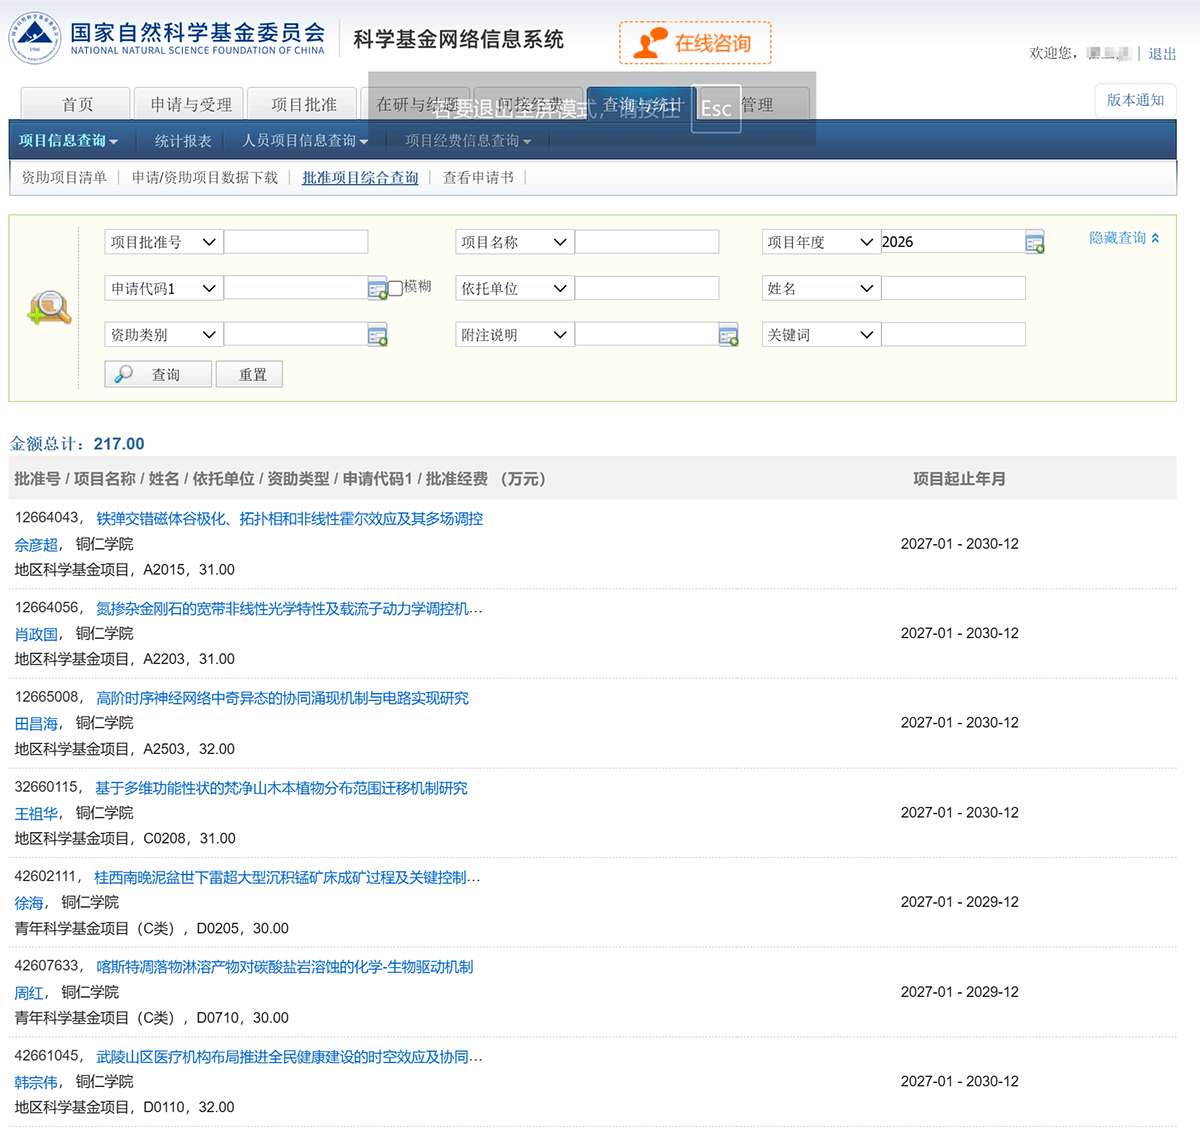Open applicant 王祖华 link
Viewport: 1200px width, 1128px height.
click(x=36, y=813)
